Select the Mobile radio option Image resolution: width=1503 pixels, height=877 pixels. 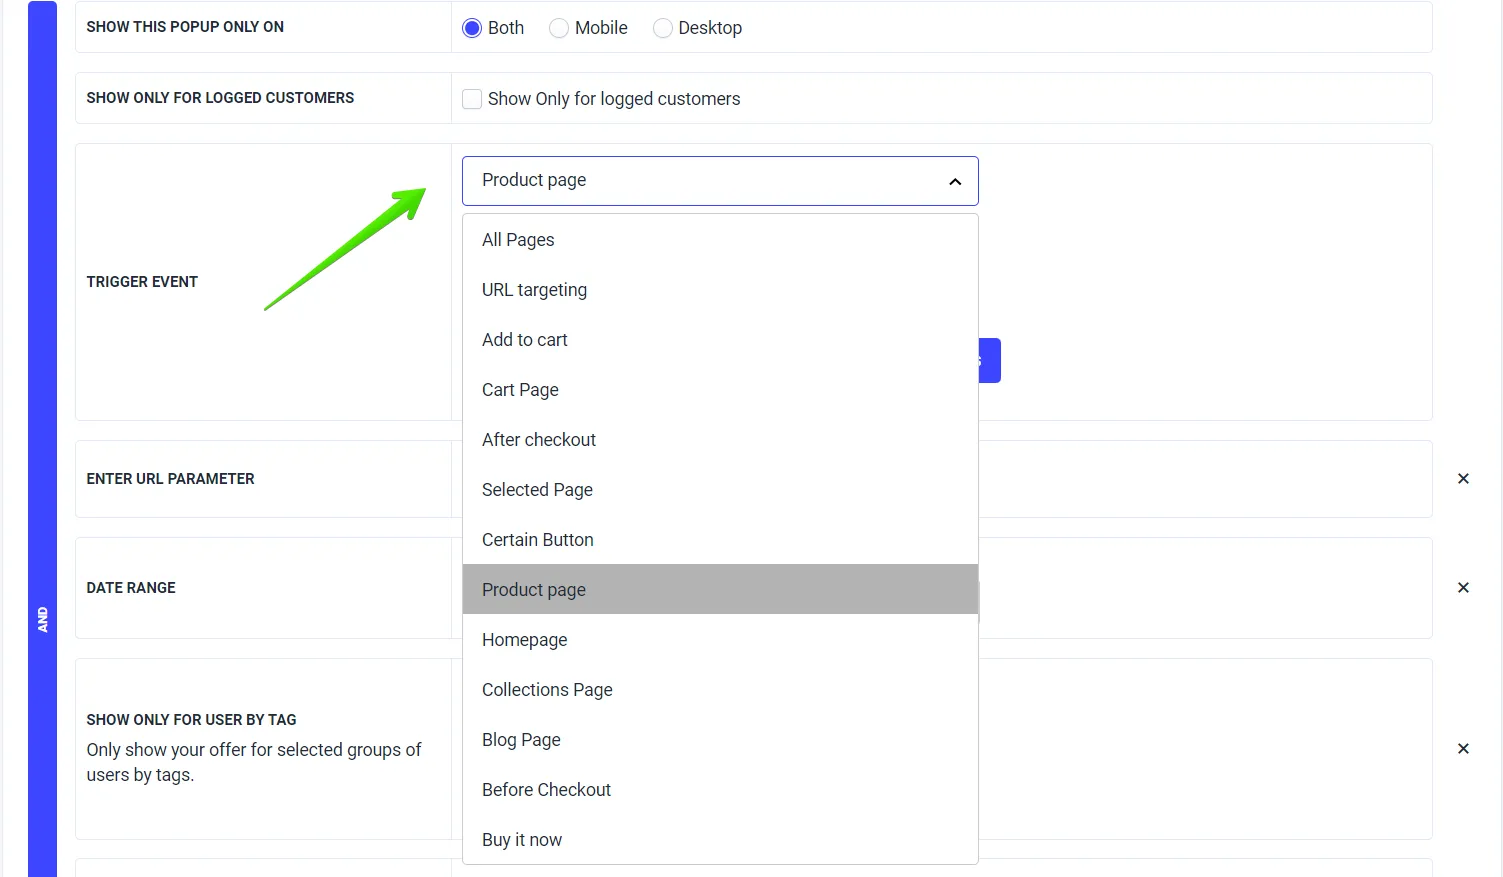(559, 28)
